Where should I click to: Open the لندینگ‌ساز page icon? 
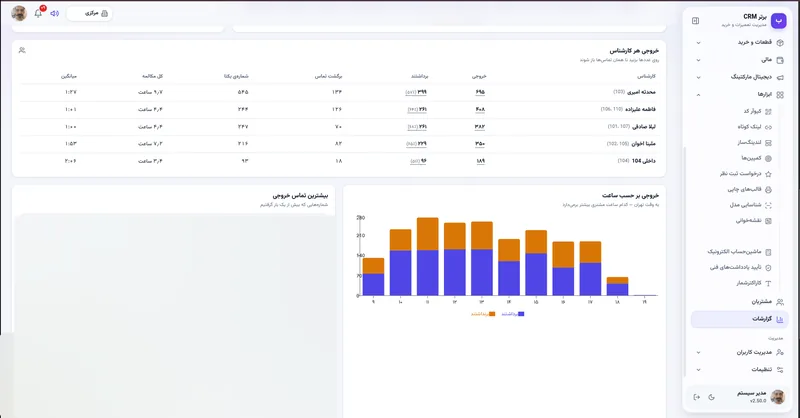[768, 143]
